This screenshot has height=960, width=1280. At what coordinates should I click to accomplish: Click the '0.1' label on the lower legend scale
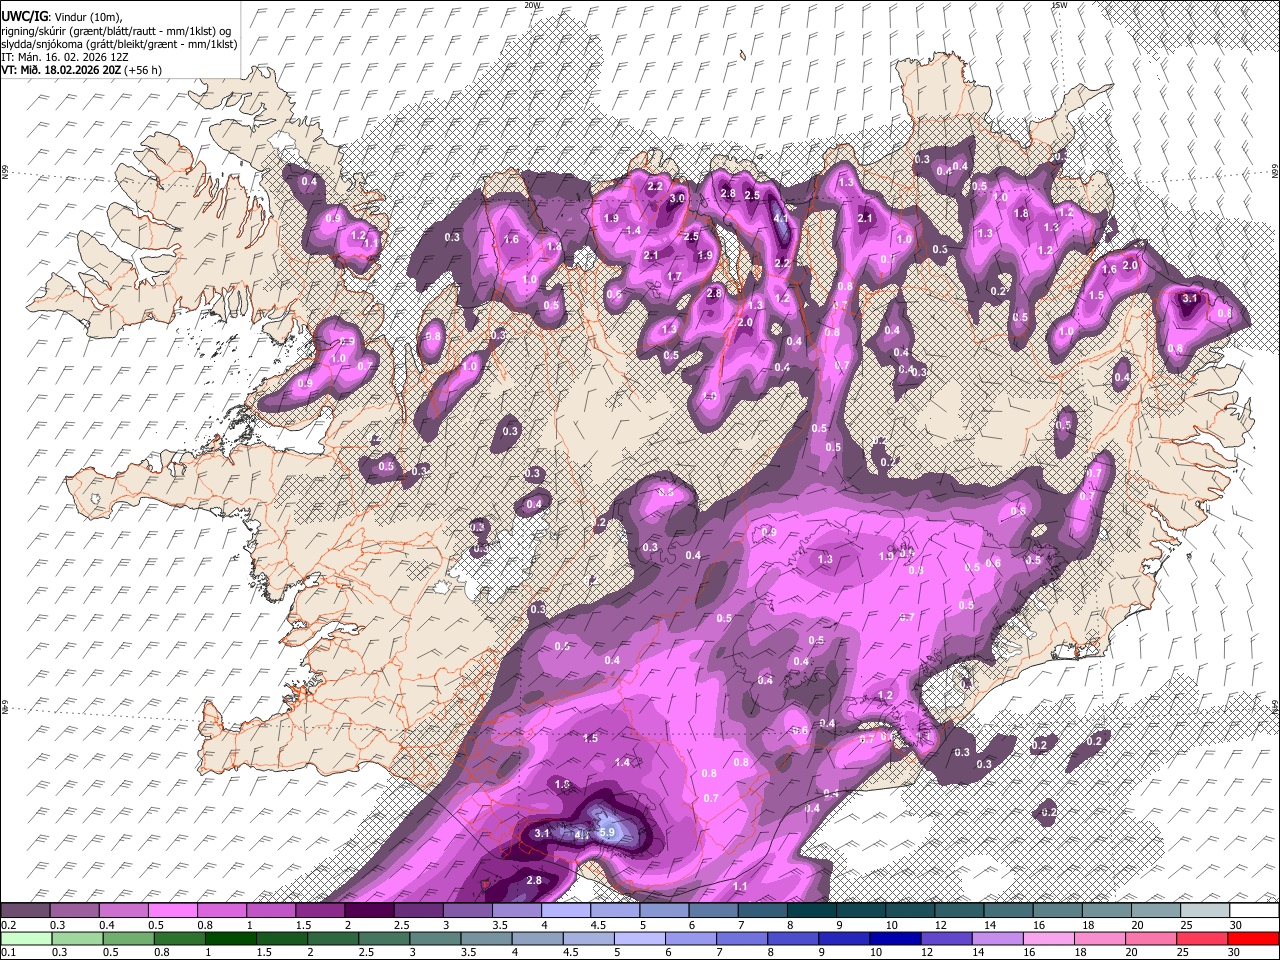point(8,951)
